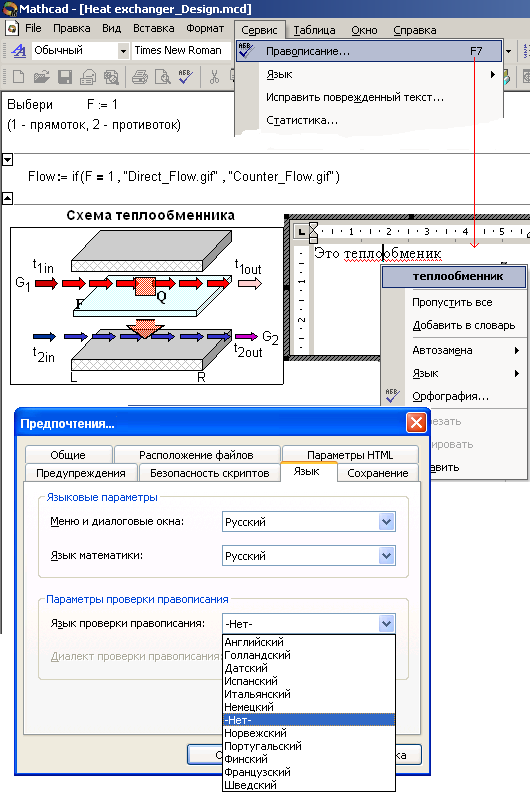Click the Print Preview magnifier icon
This screenshot has width=530, height=794.
162,77
